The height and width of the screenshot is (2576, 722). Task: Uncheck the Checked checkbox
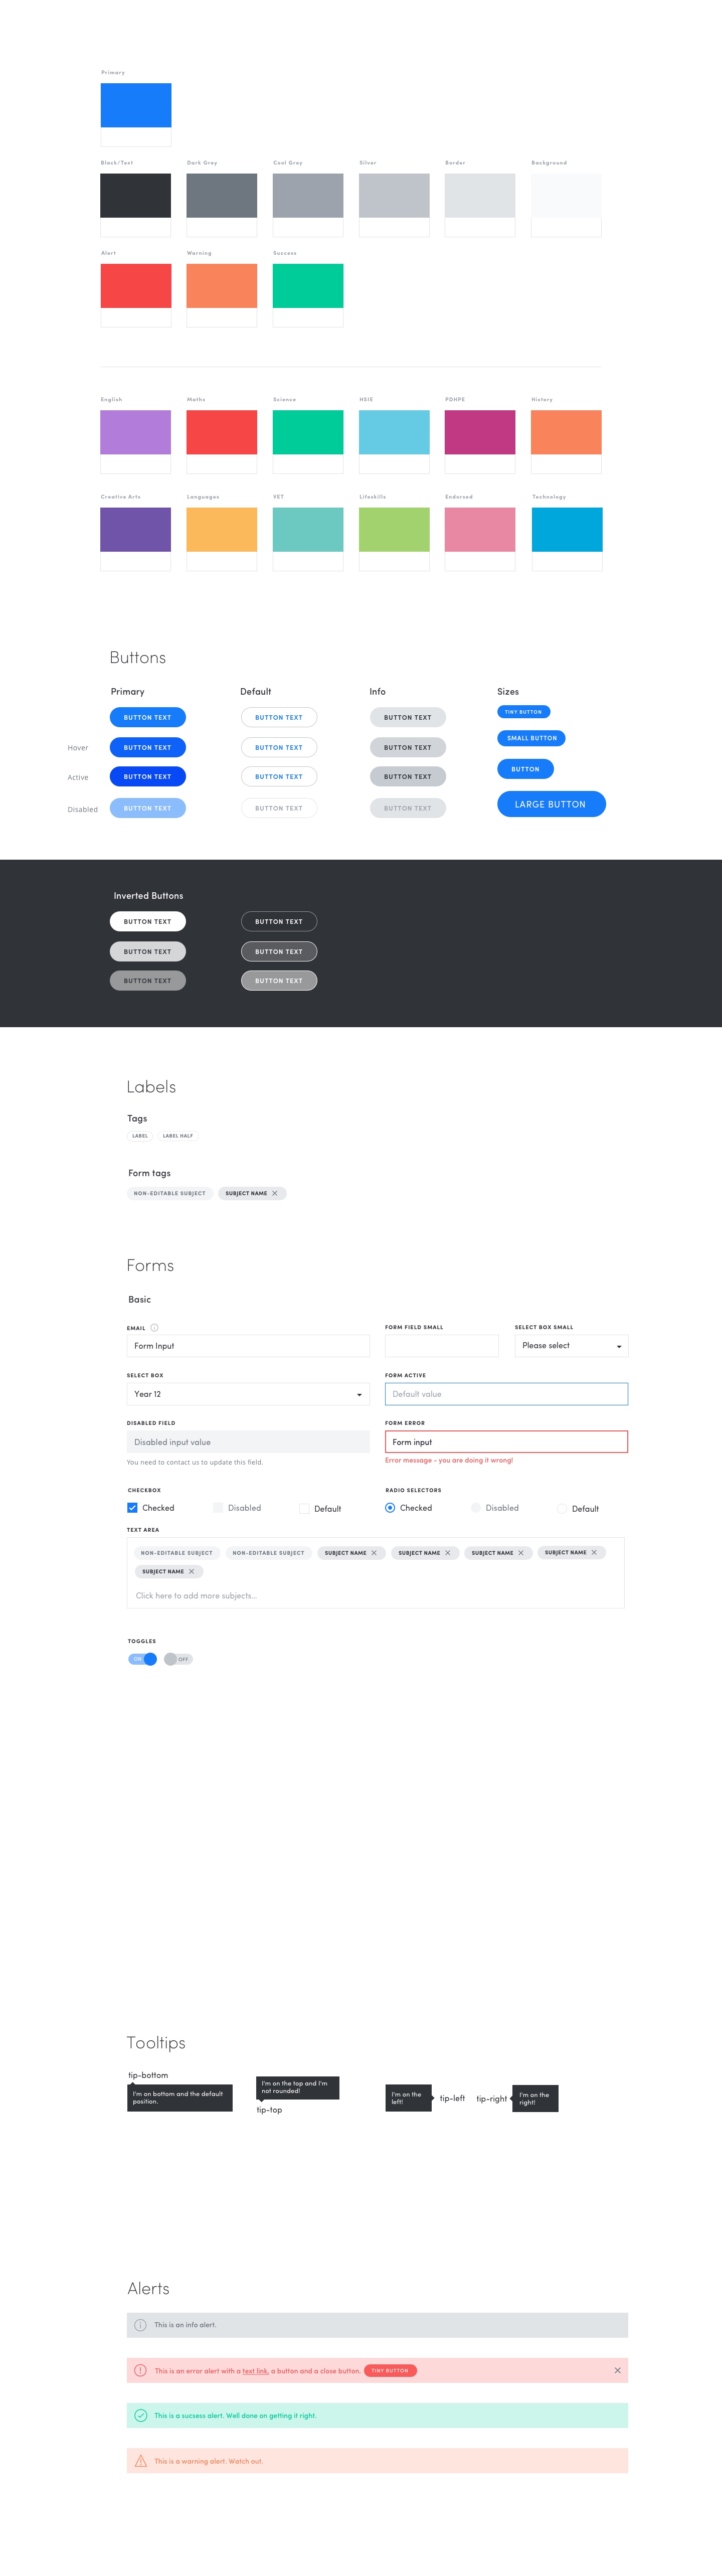(132, 1507)
